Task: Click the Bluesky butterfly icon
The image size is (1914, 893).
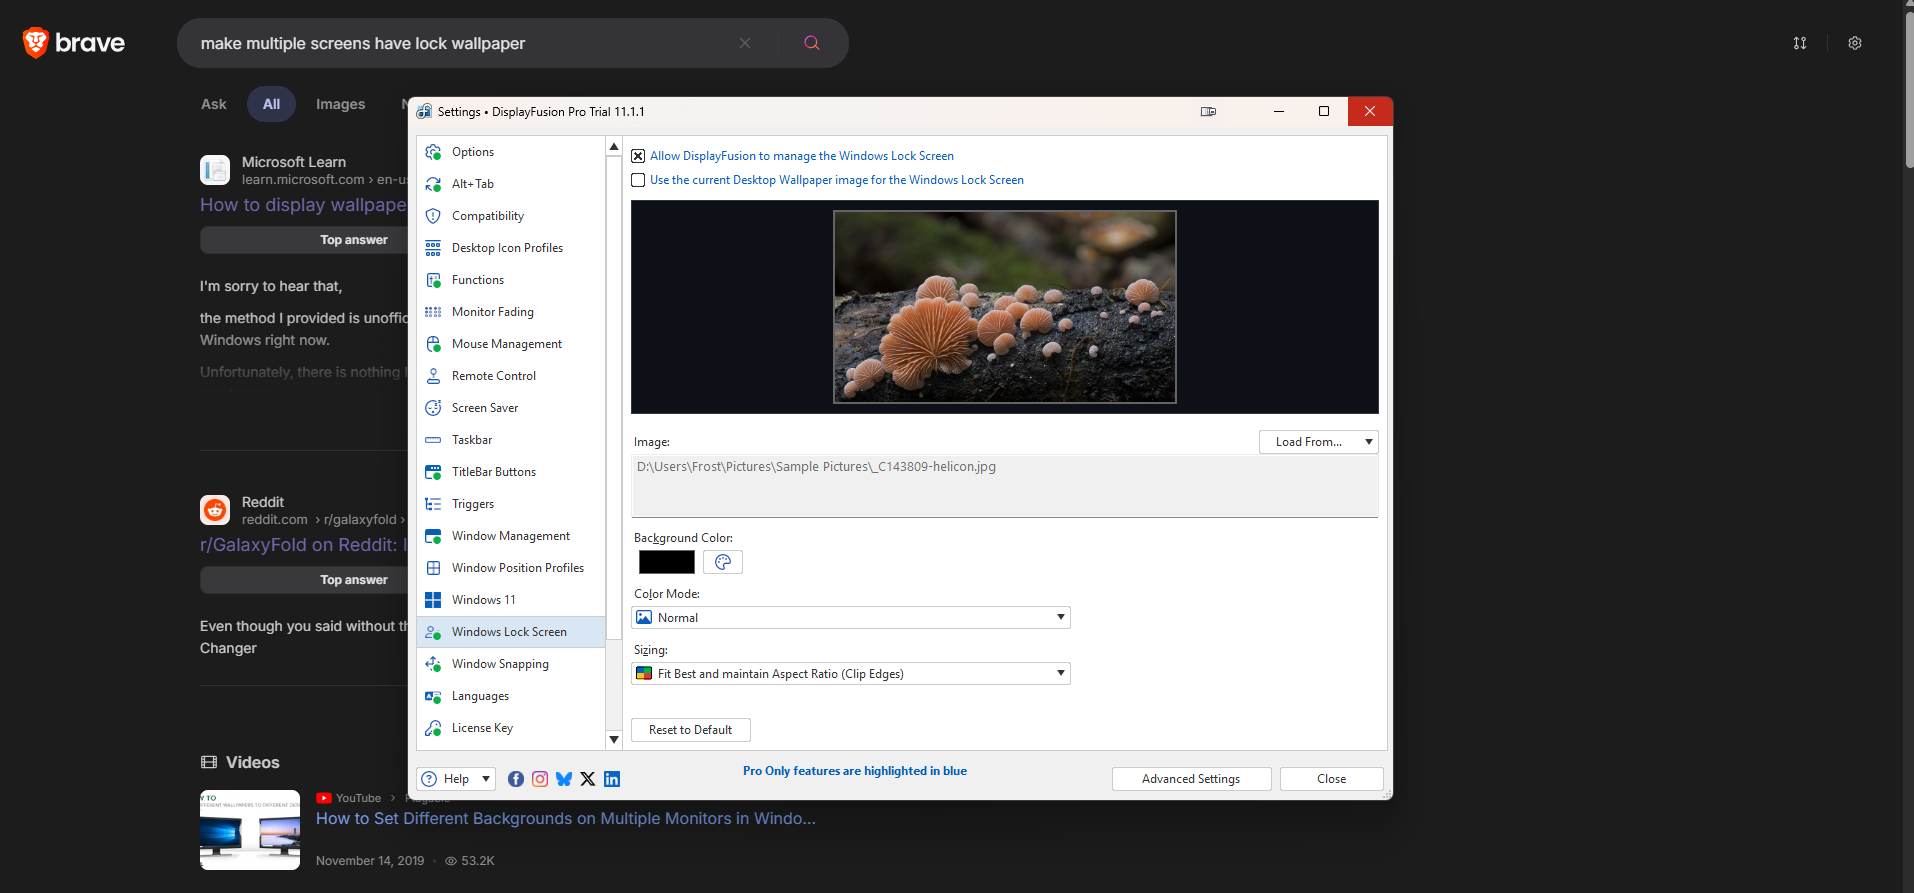Action: tap(564, 779)
